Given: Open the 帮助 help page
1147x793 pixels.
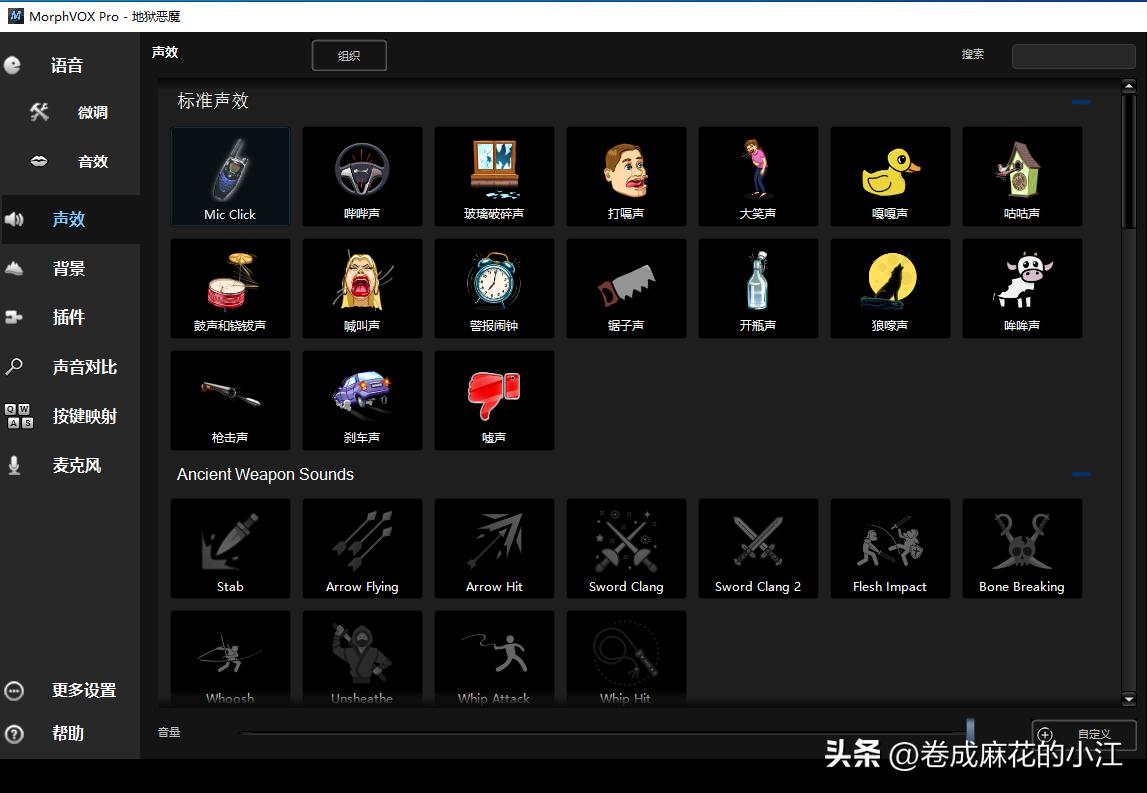Looking at the screenshot, I should [69, 734].
